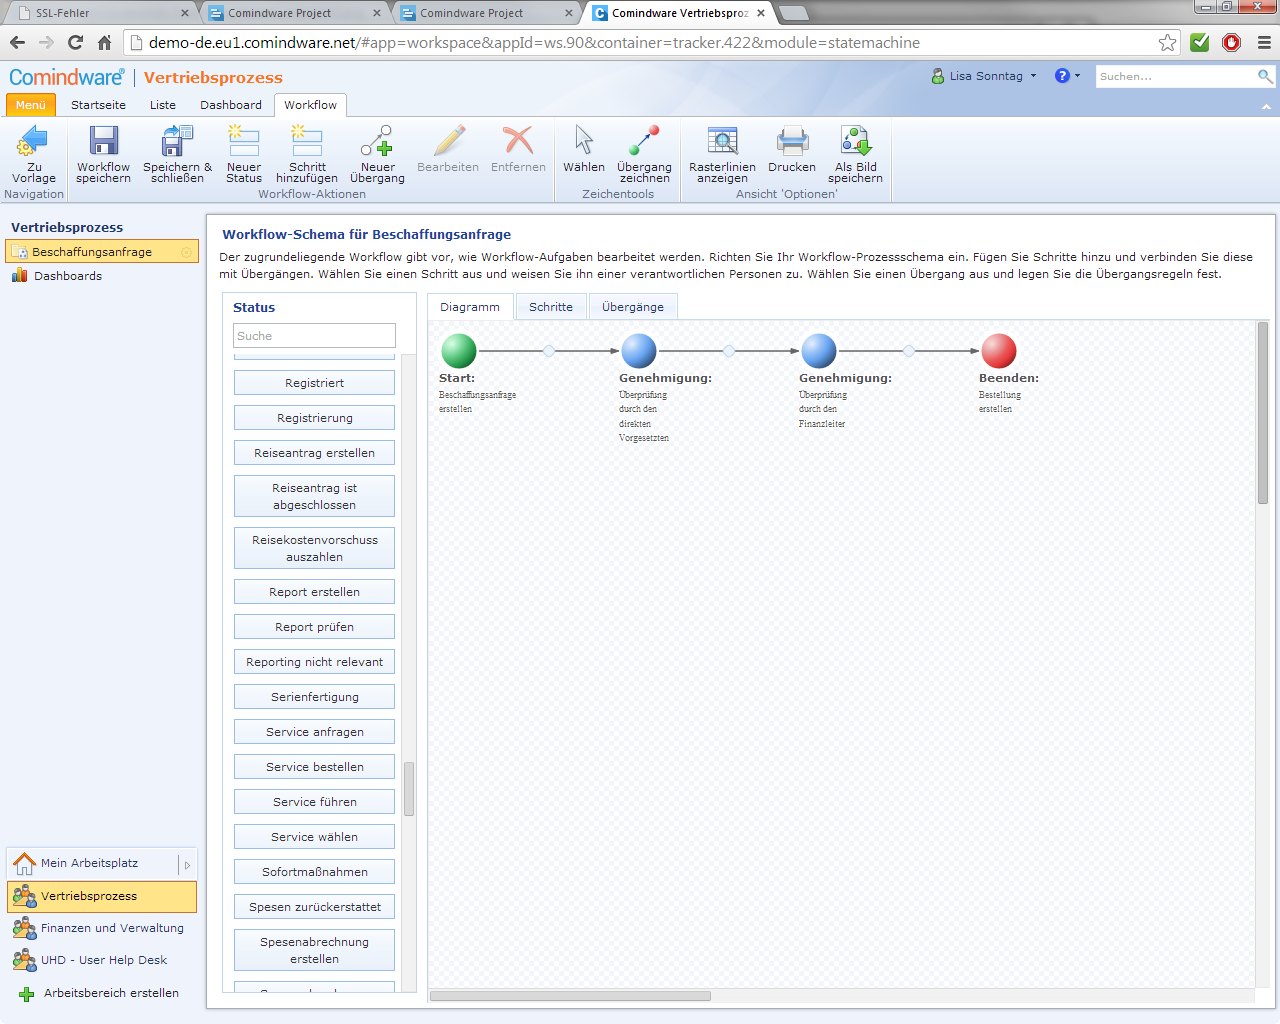Click Serienfertigung status button
Image resolution: width=1280 pixels, height=1024 pixels.
pyautogui.click(x=314, y=697)
